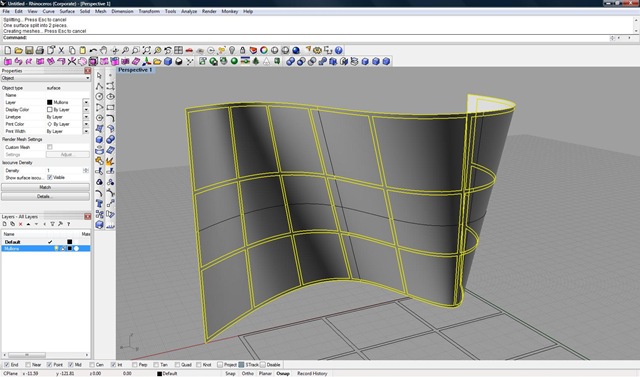Click the Undo arrow icon

click(x=93, y=50)
